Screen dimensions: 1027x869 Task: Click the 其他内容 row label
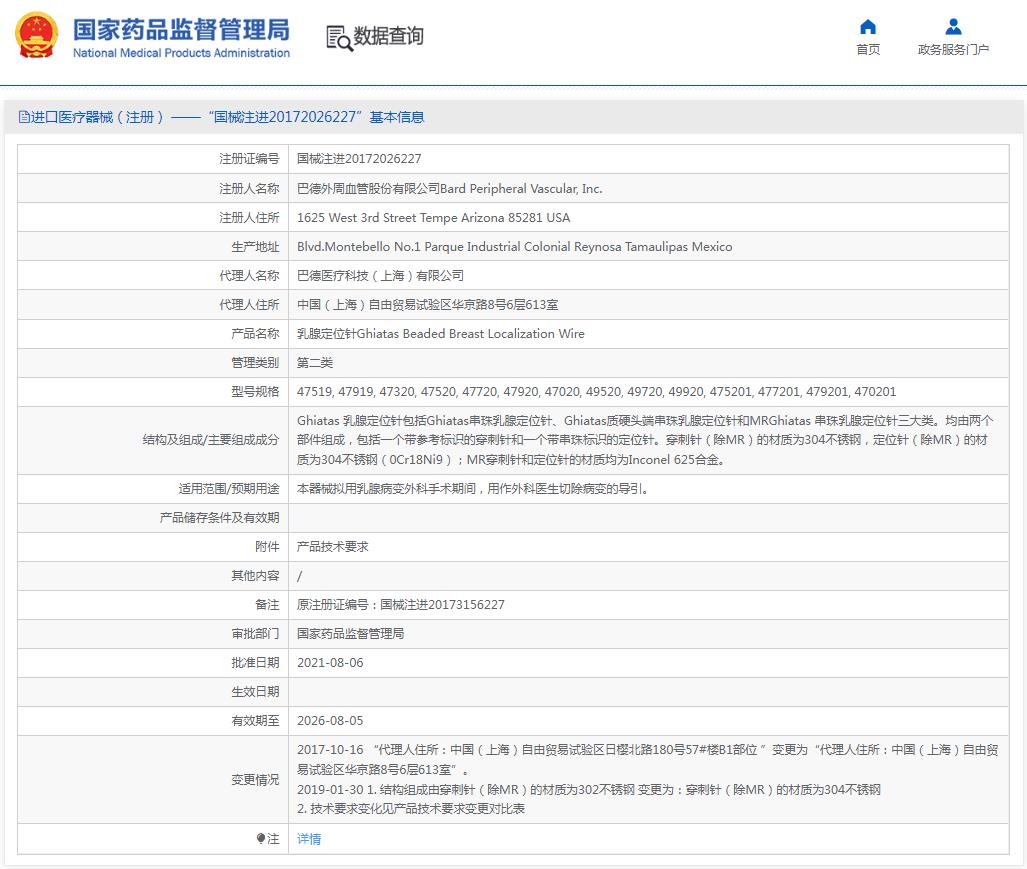255,576
